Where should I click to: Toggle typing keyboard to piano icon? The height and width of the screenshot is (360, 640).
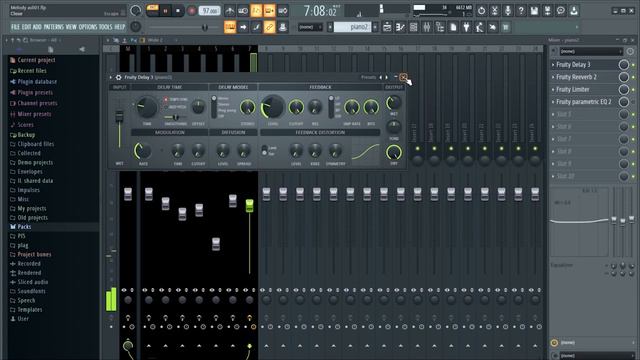pyautogui.click(x=230, y=27)
